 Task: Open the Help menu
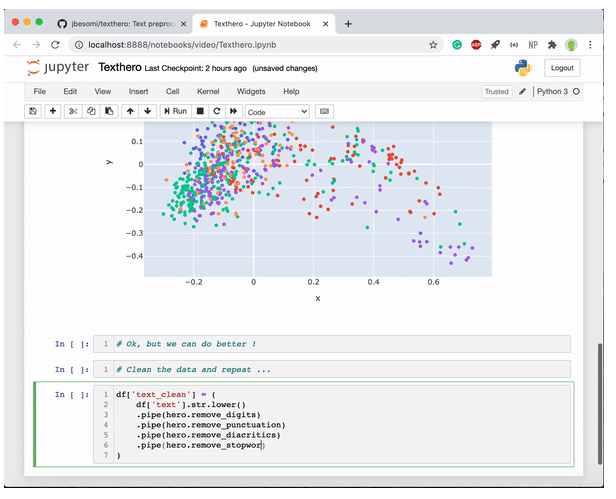[x=291, y=92]
